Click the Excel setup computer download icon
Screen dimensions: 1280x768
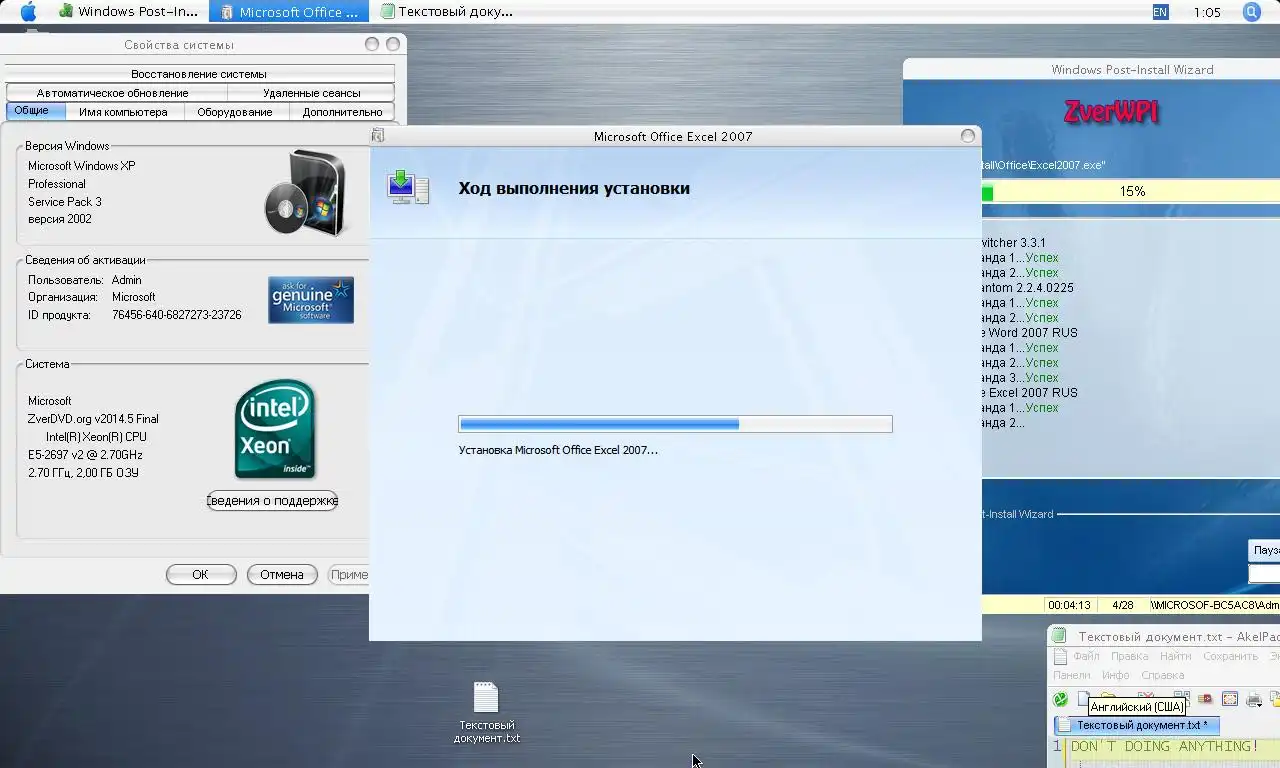pyautogui.click(x=408, y=187)
